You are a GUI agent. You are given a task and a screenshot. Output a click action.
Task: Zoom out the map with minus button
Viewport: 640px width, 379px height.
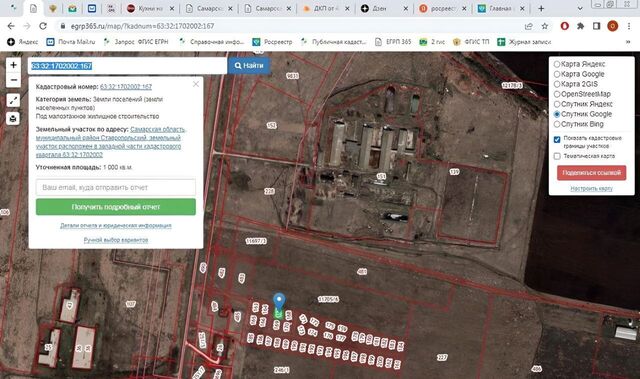13,80
